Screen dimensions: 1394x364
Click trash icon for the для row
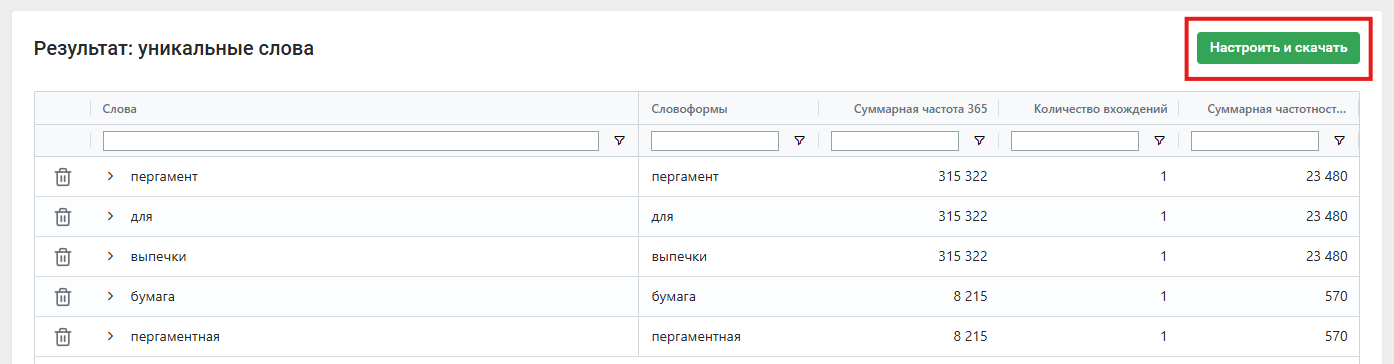[62, 217]
